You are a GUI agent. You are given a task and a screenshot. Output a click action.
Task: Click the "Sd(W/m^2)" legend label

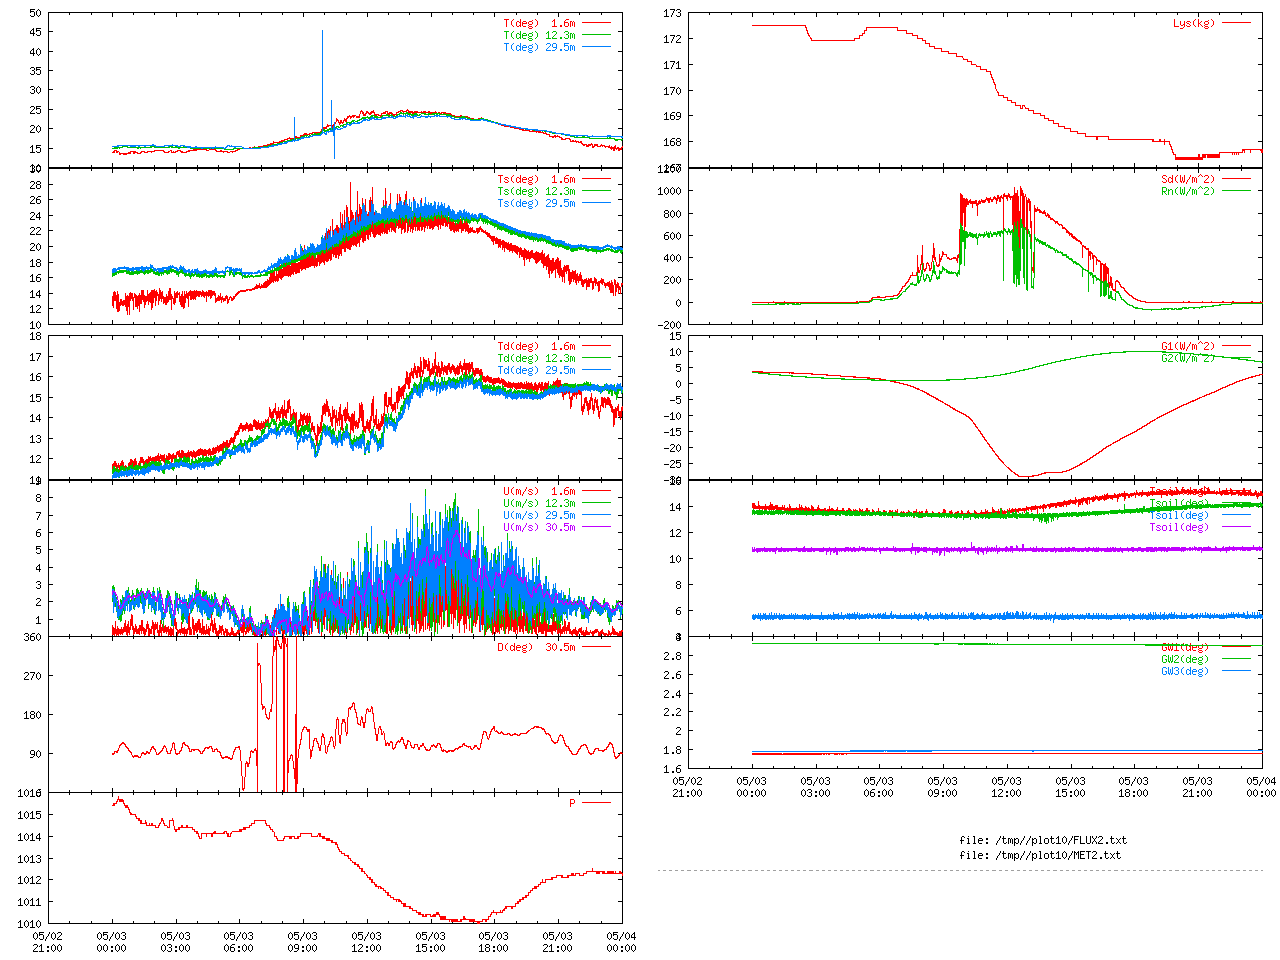pyautogui.click(x=1187, y=179)
